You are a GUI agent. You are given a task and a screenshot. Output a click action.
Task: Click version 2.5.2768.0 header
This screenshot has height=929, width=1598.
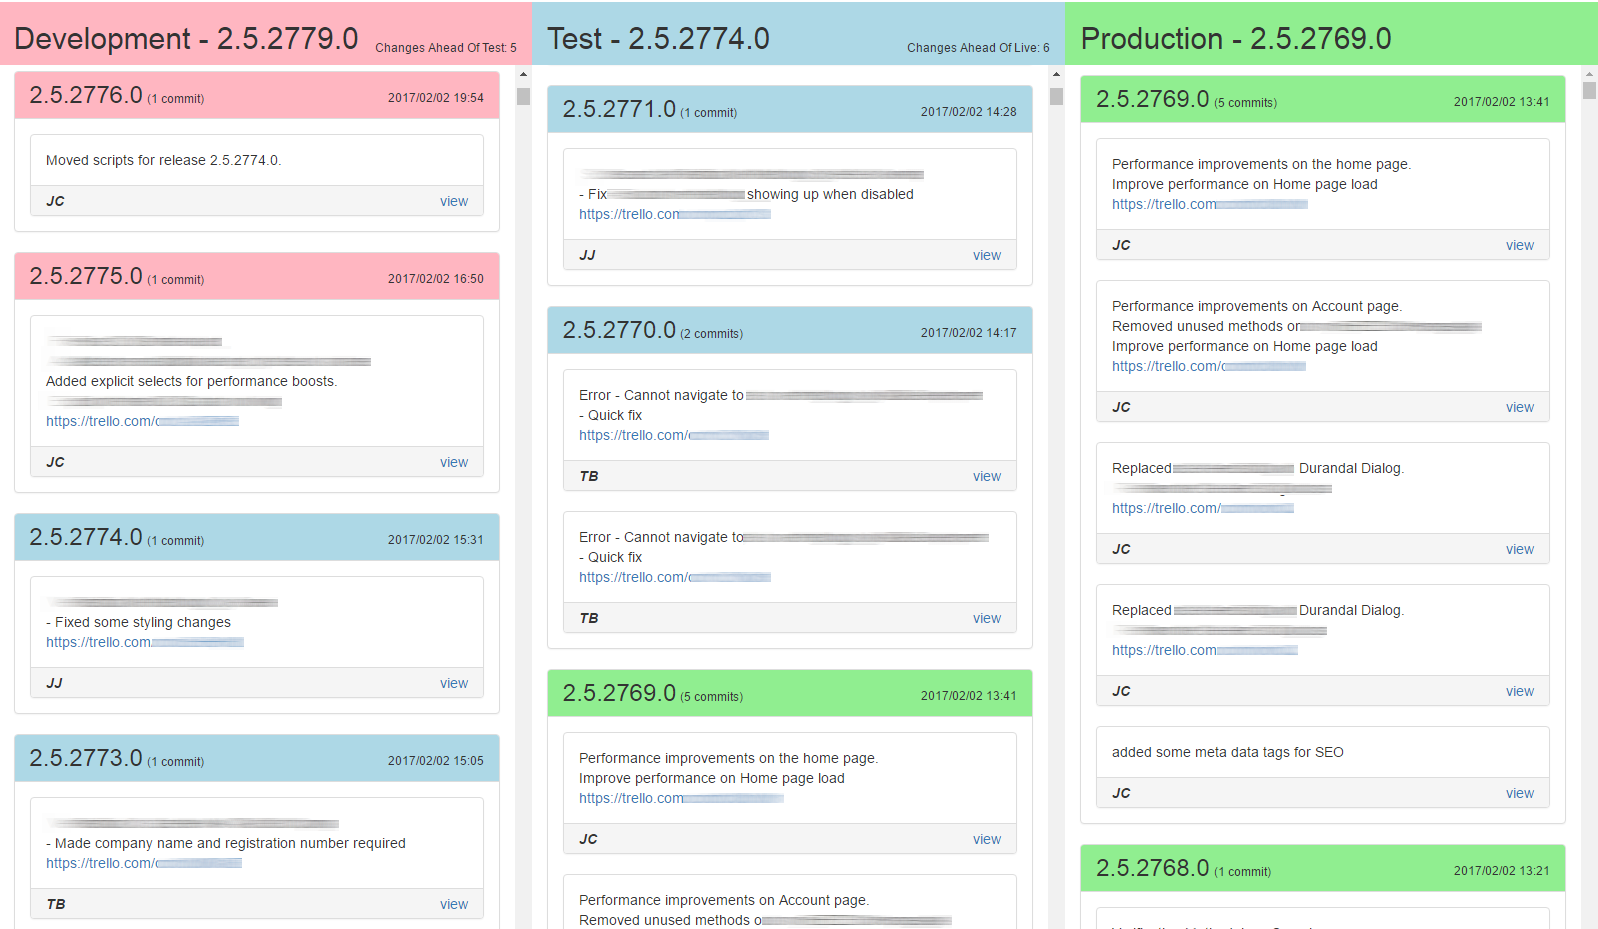coord(1323,868)
